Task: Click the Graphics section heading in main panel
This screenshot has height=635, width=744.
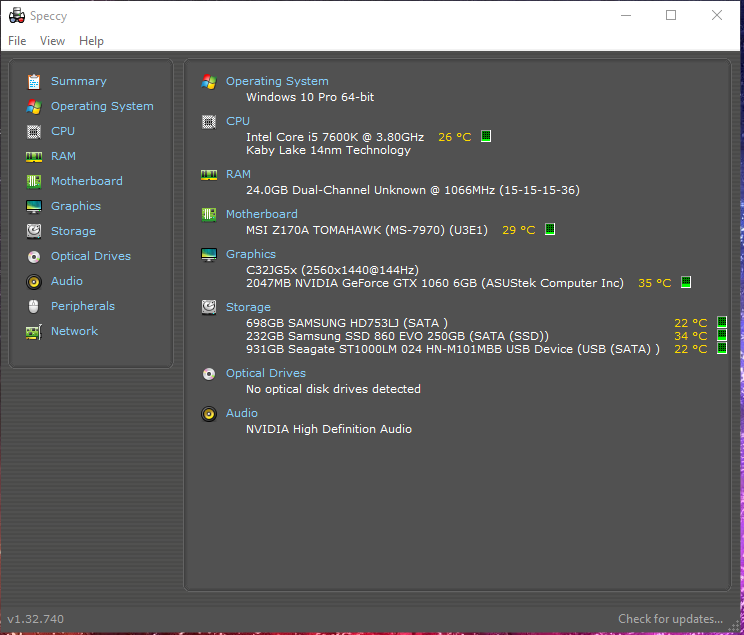Action: (x=250, y=254)
